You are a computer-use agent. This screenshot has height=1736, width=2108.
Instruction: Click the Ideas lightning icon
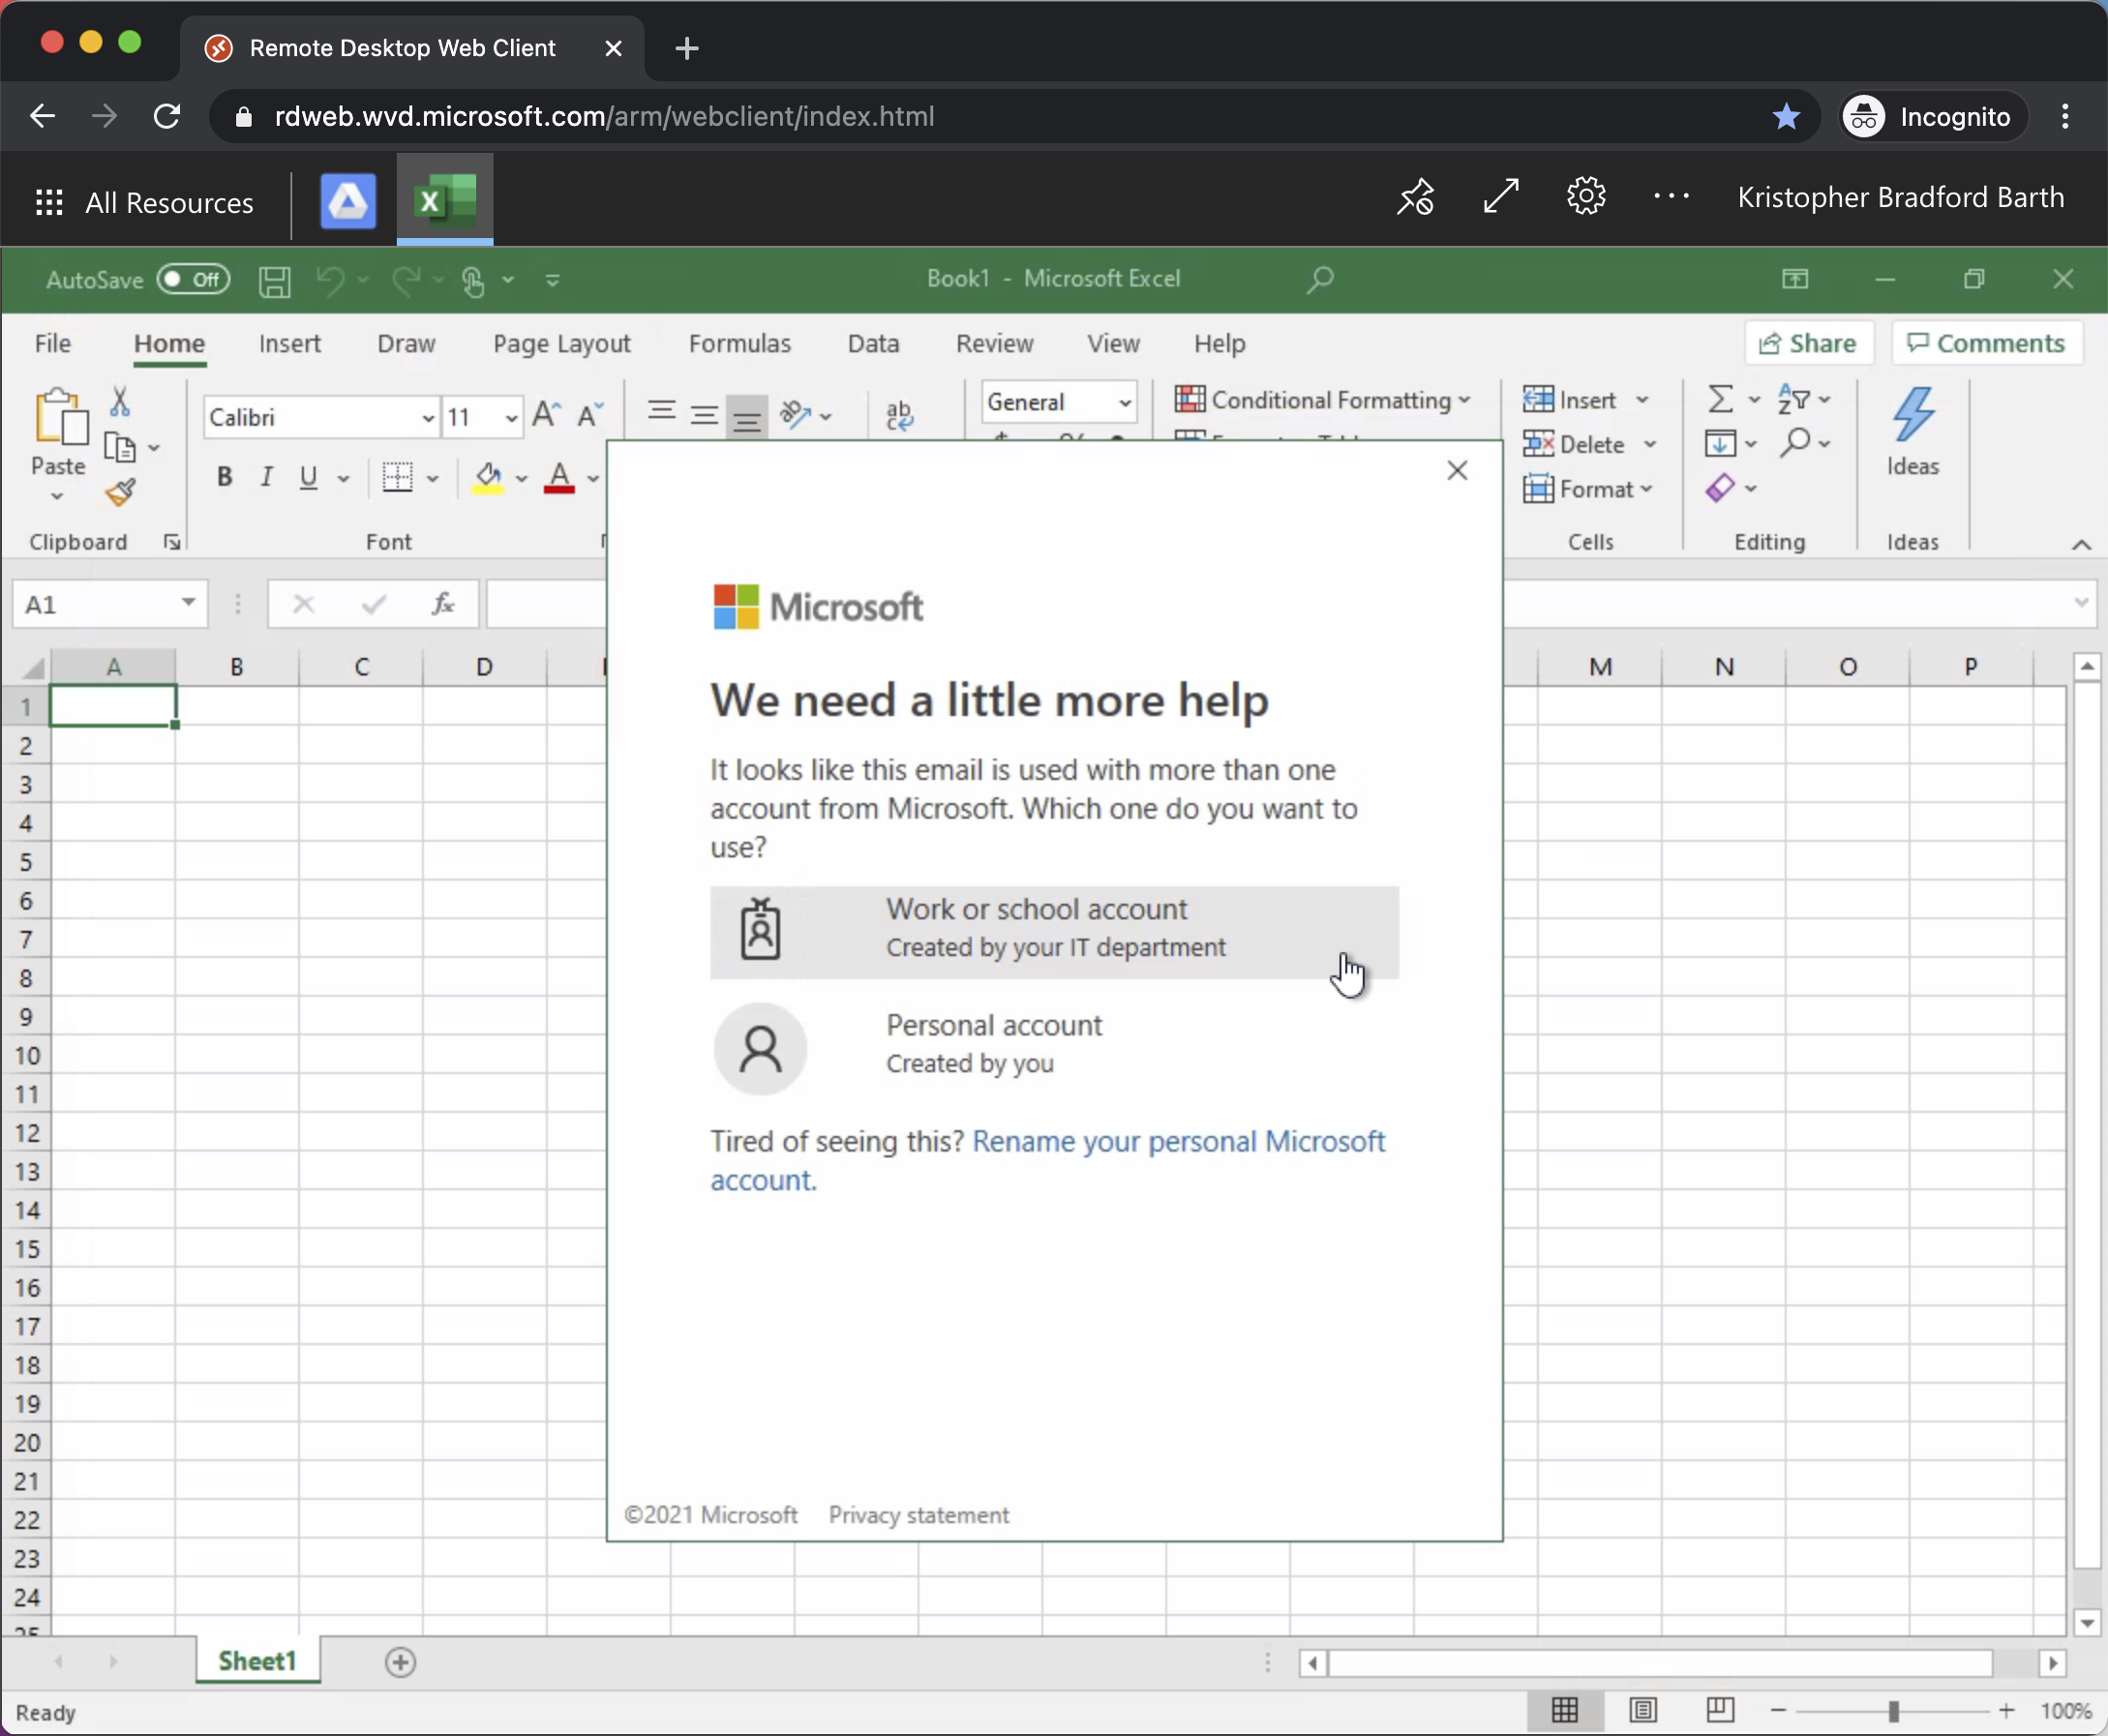coord(1913,414)
